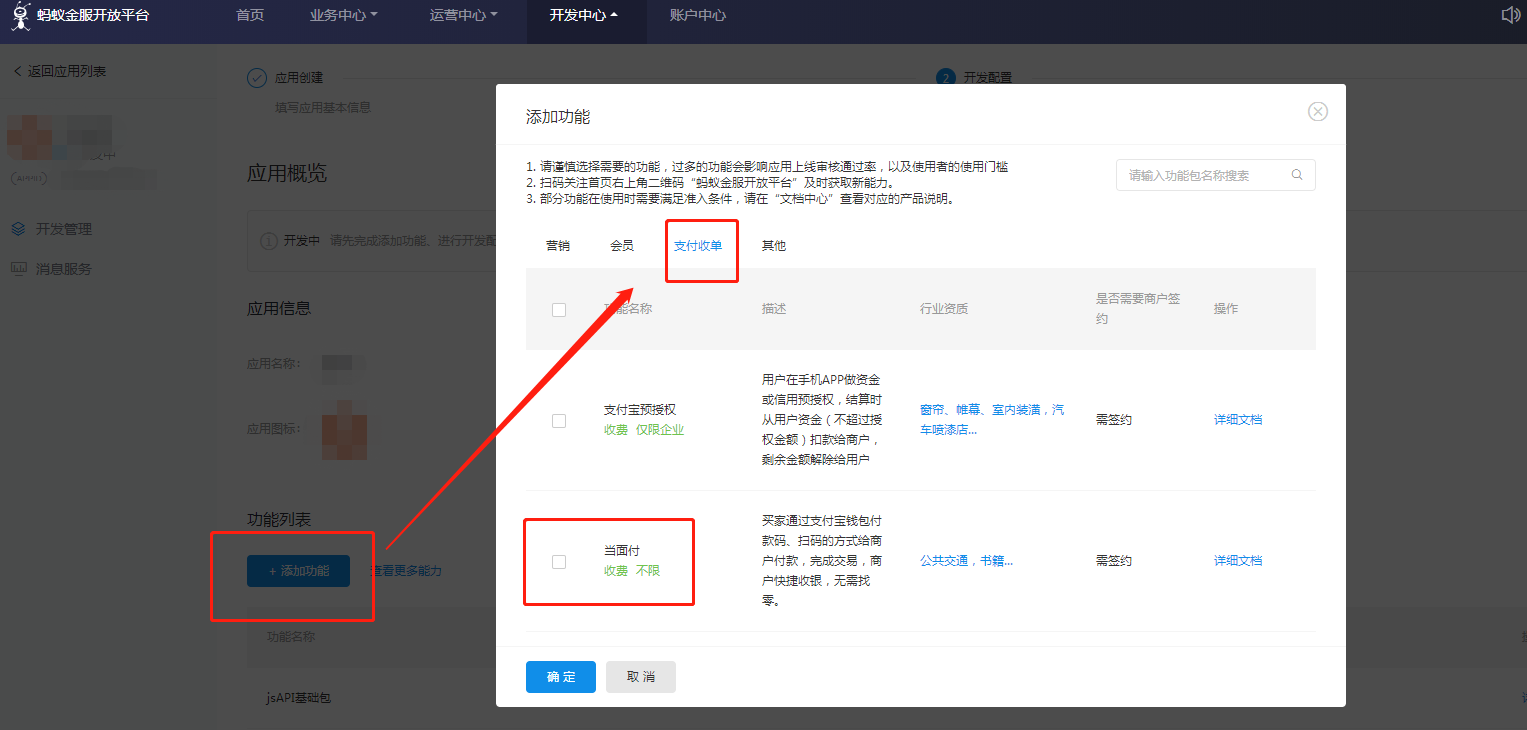Screen dimensions: 1527x730
Task: Click the 查看更多能力 link
Action: (404, 571)
